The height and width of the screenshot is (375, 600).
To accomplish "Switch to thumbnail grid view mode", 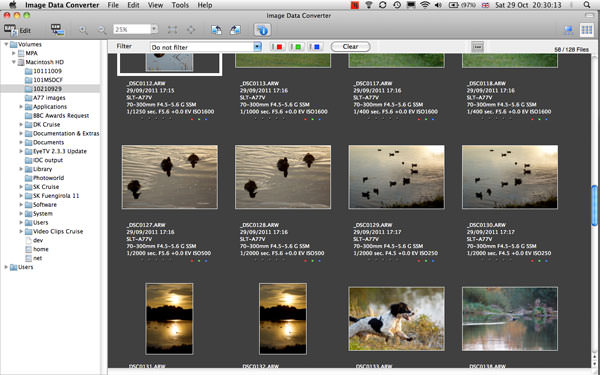I will (x=587, y=30).
